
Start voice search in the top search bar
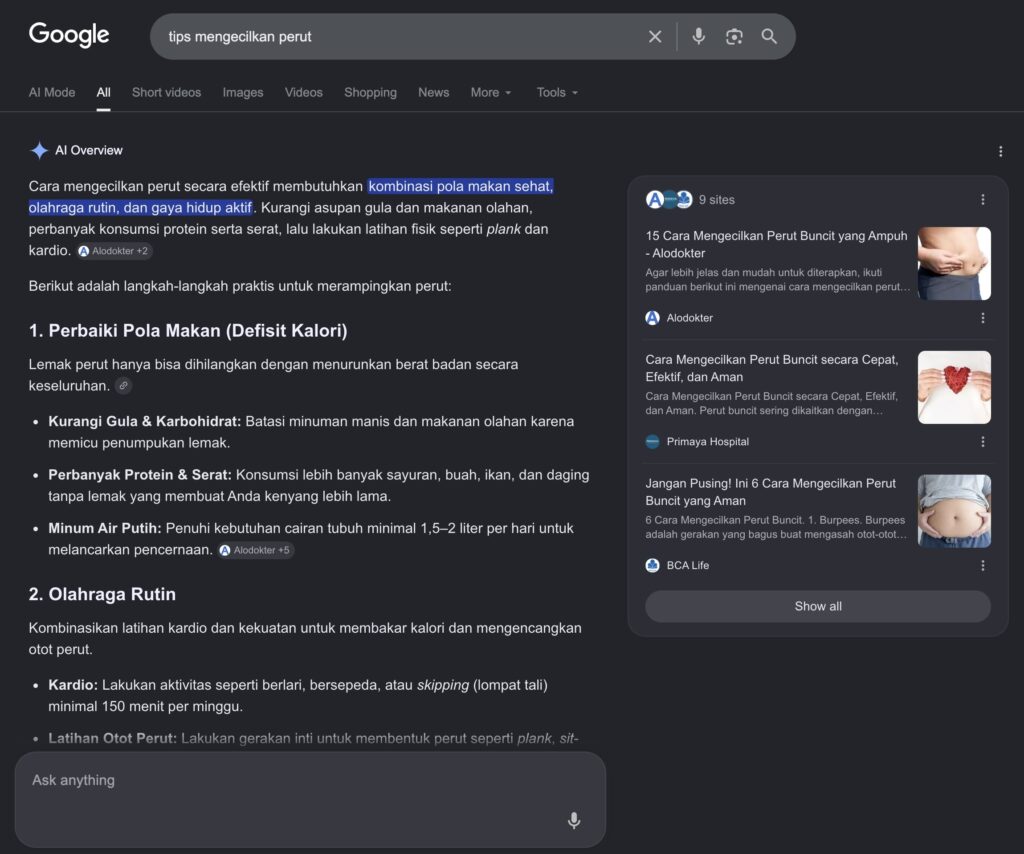(x=698, y=37)
